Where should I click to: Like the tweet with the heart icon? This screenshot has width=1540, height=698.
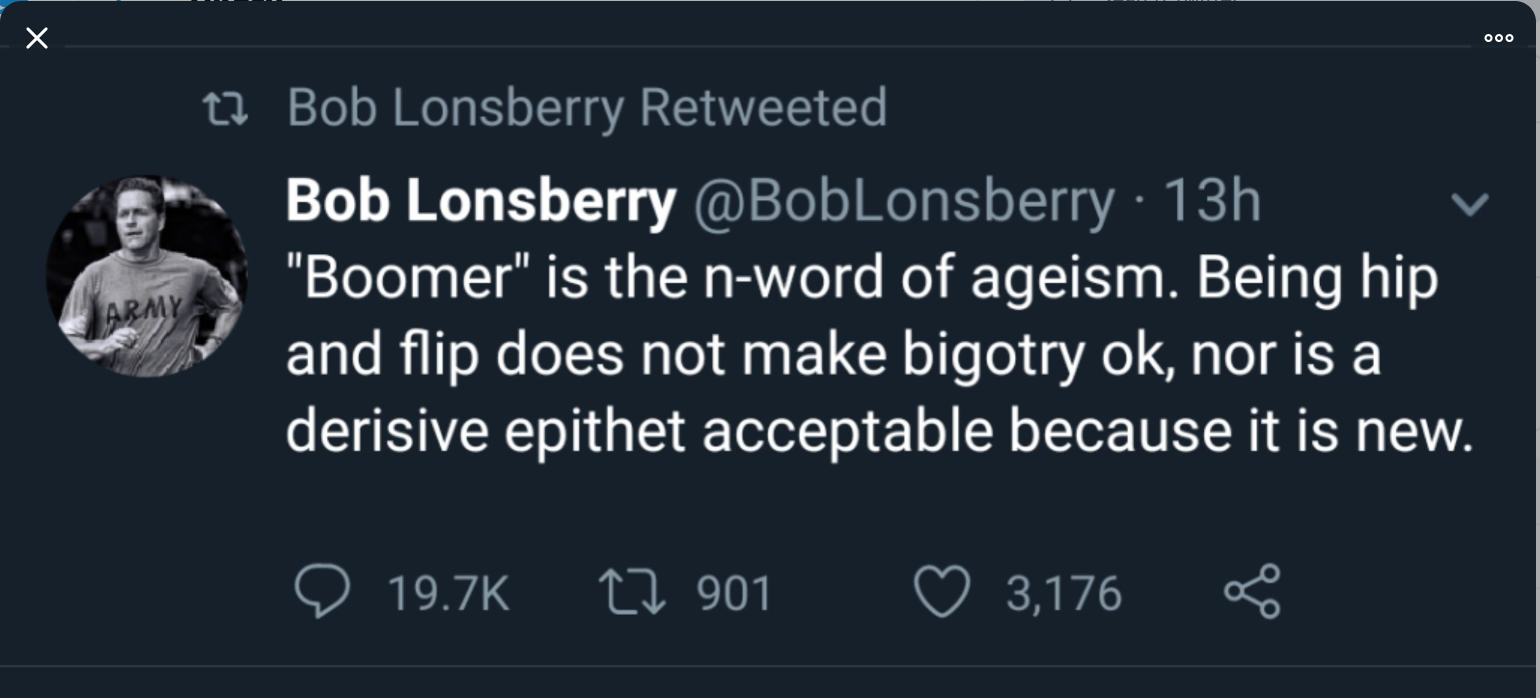tap(943, 592)
